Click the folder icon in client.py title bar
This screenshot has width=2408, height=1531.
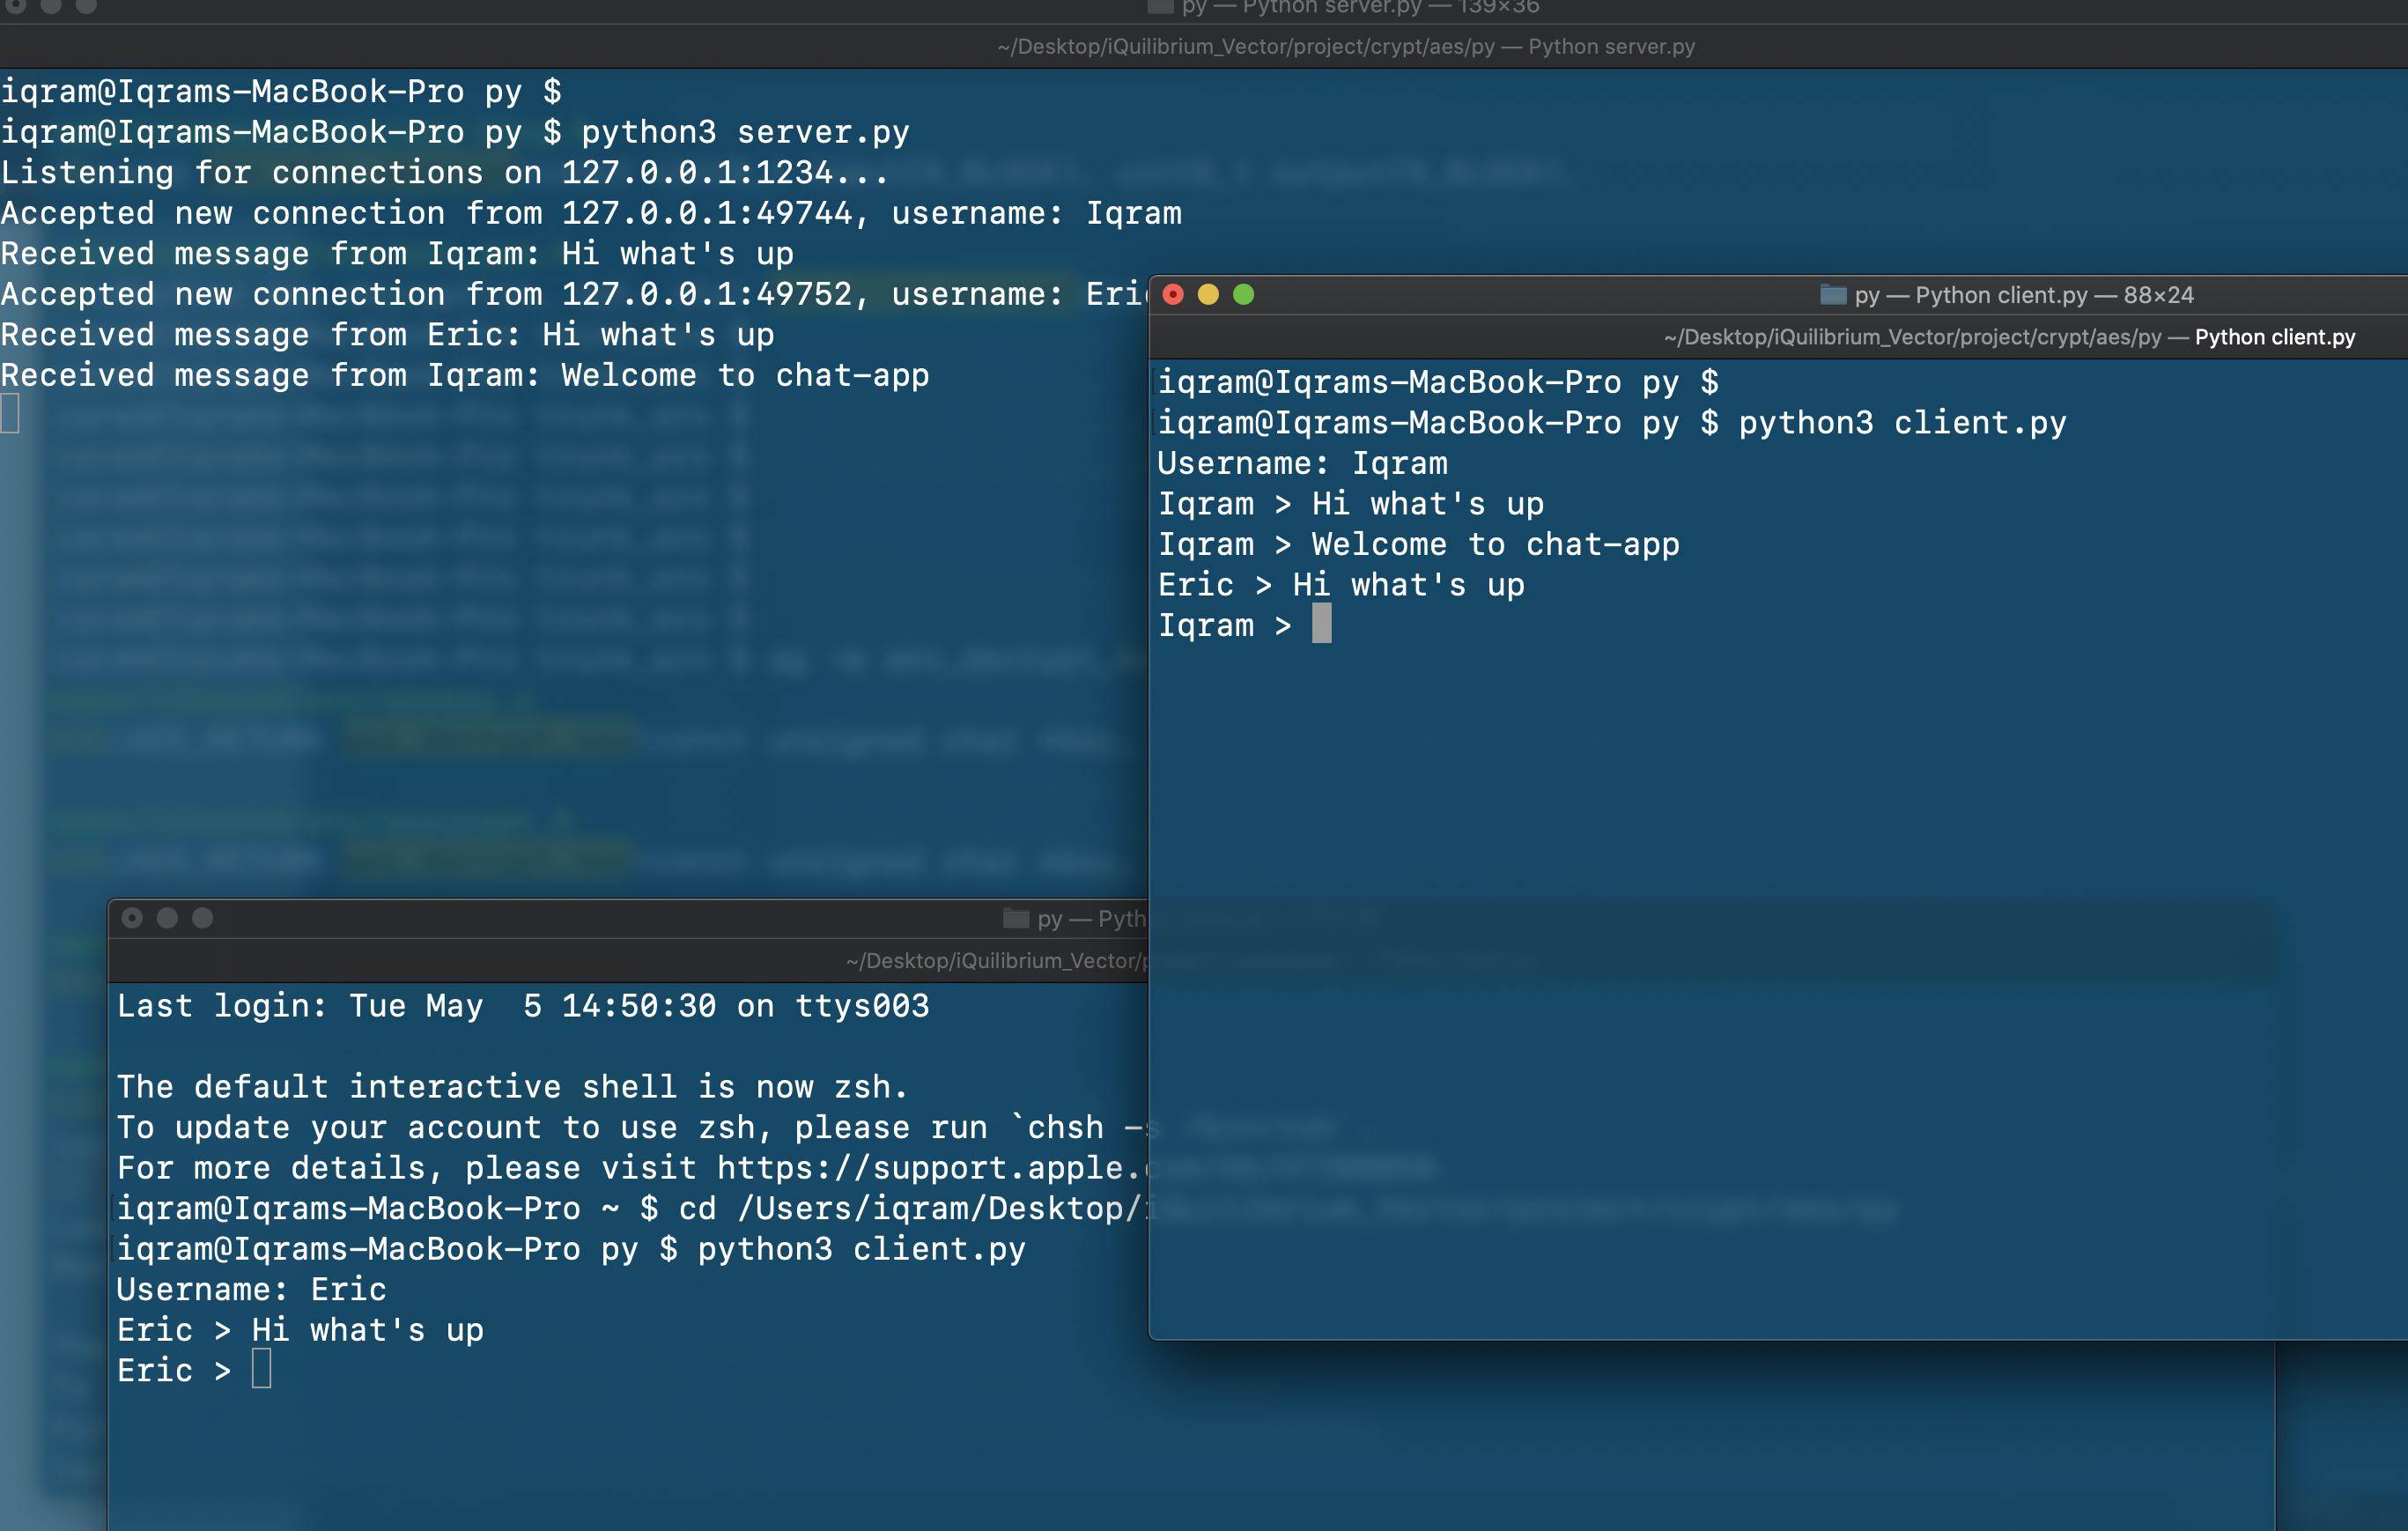coord(1832,295)
